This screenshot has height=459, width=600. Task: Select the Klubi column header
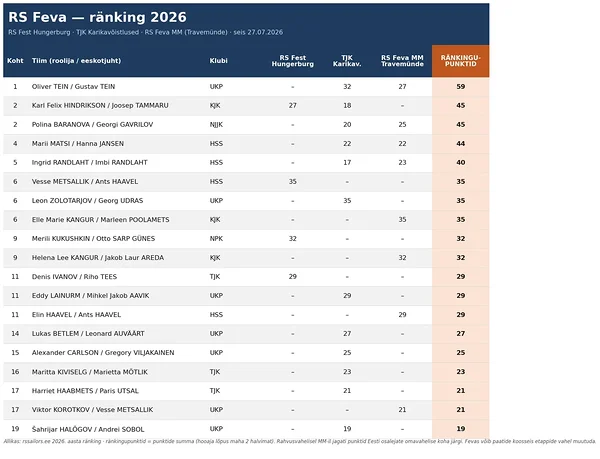click(x=218, y=61)
